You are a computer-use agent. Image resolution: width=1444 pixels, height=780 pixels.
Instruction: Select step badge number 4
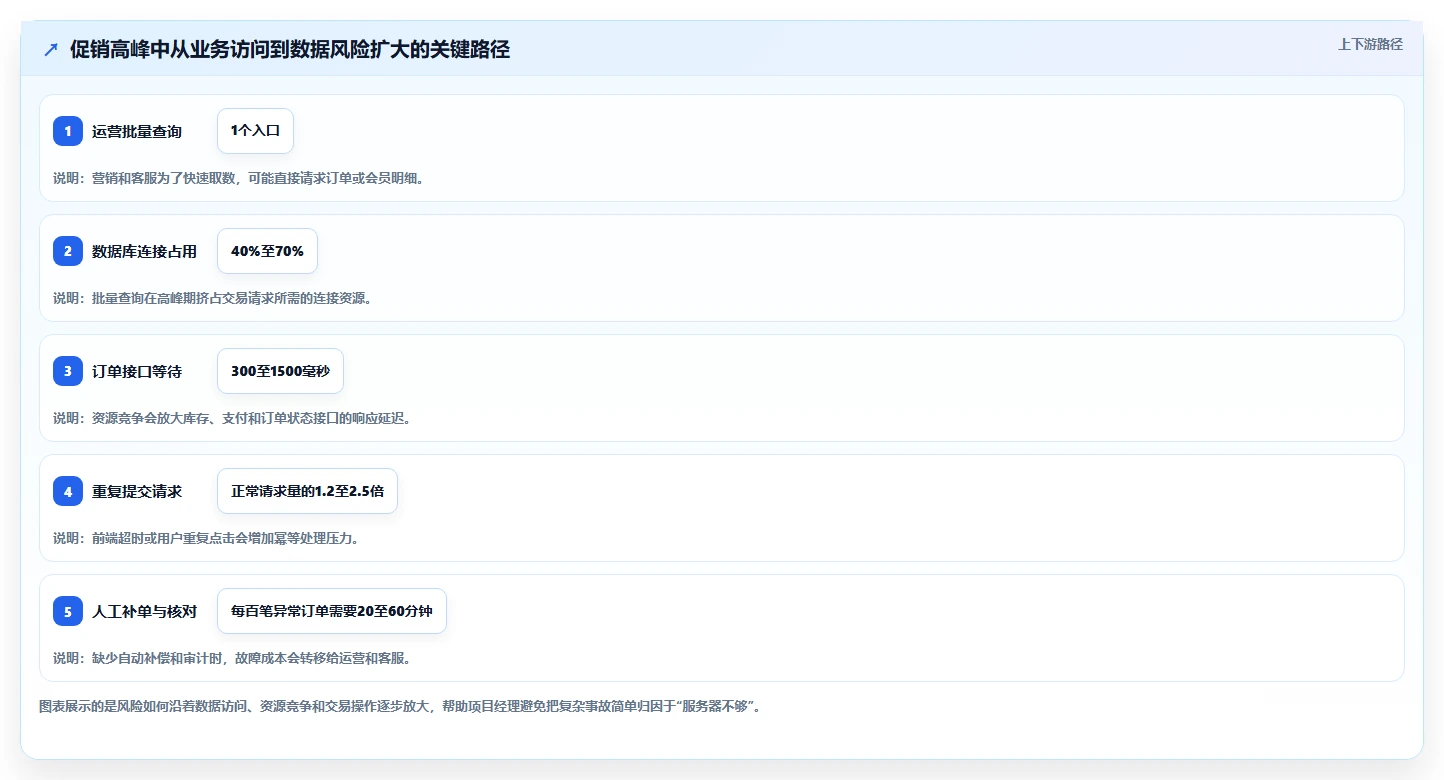tap(68, 491)
